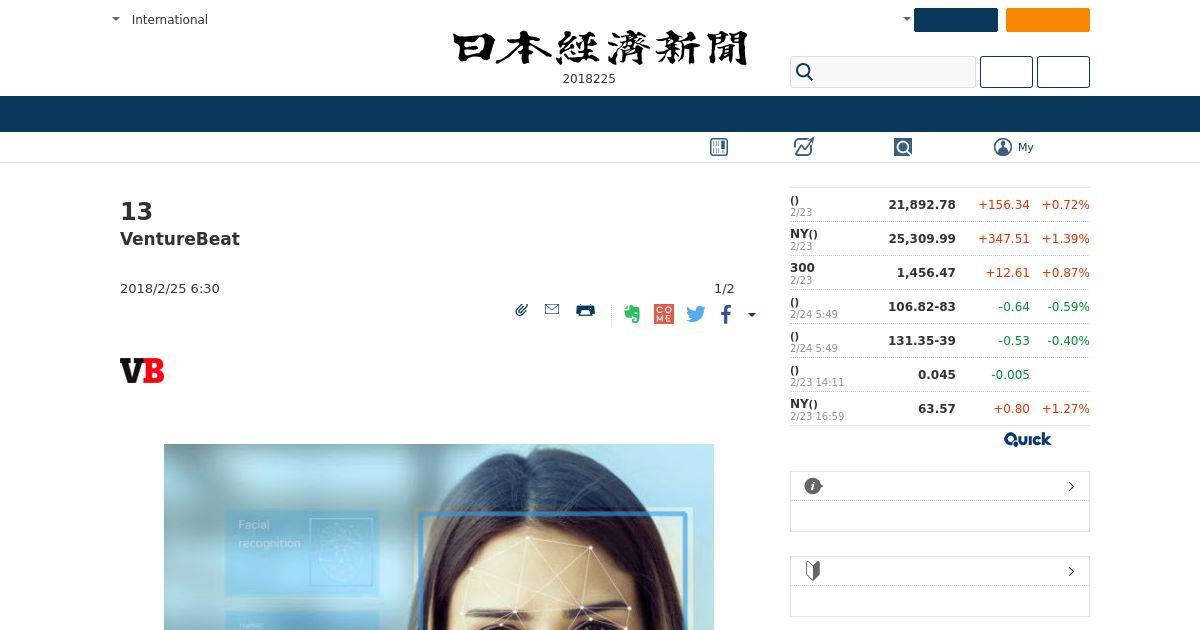The width and height of the screenshot is (1200, 630).
Task: Click the first outlined button beside search
Action: (1006, 72)
